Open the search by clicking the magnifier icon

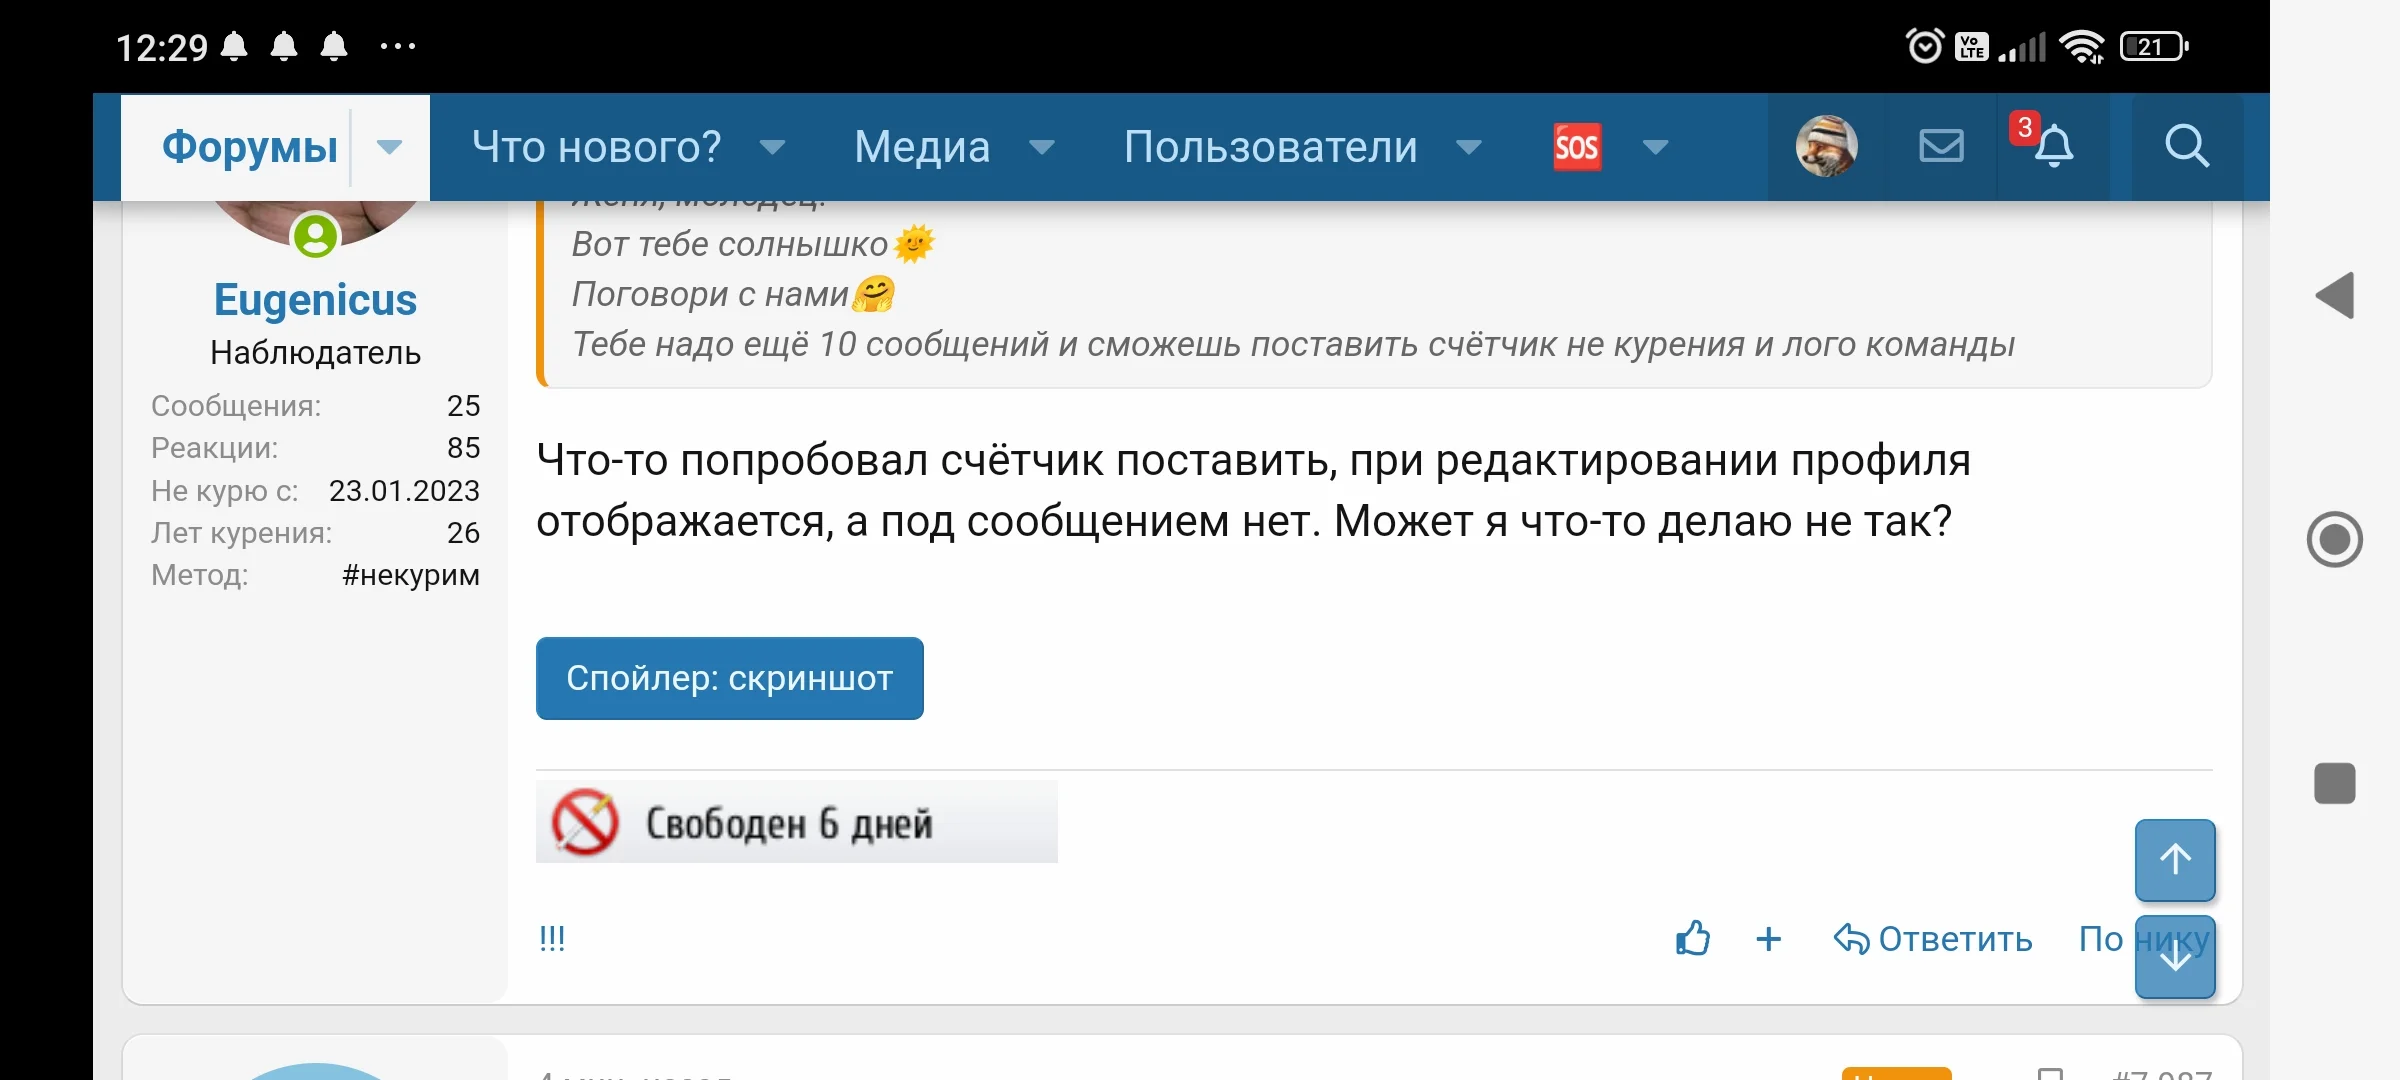click(x=2188, y=146)
